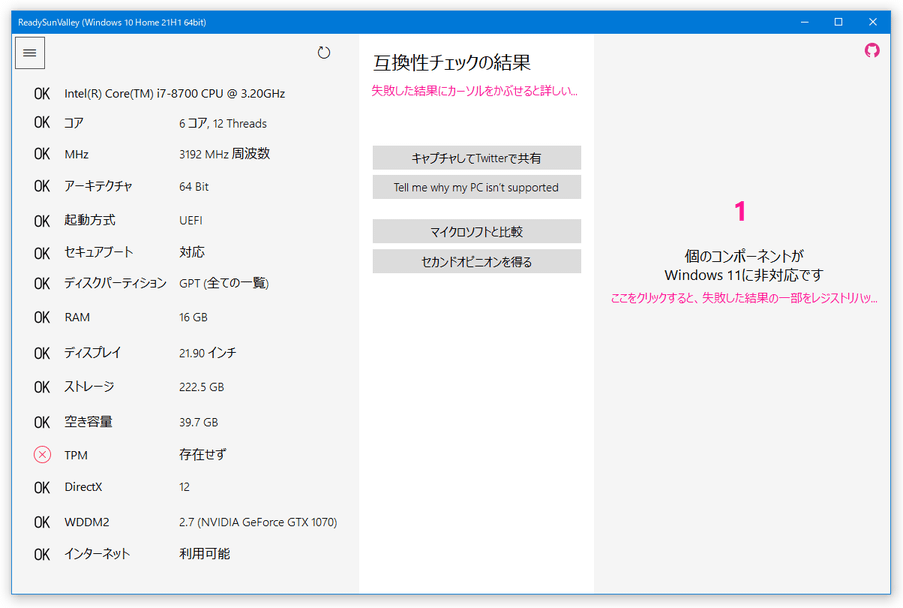This screenshot has height=608, width=903.
Task: Click the OK status beside RAM
Action: click(x=42, y=317)
